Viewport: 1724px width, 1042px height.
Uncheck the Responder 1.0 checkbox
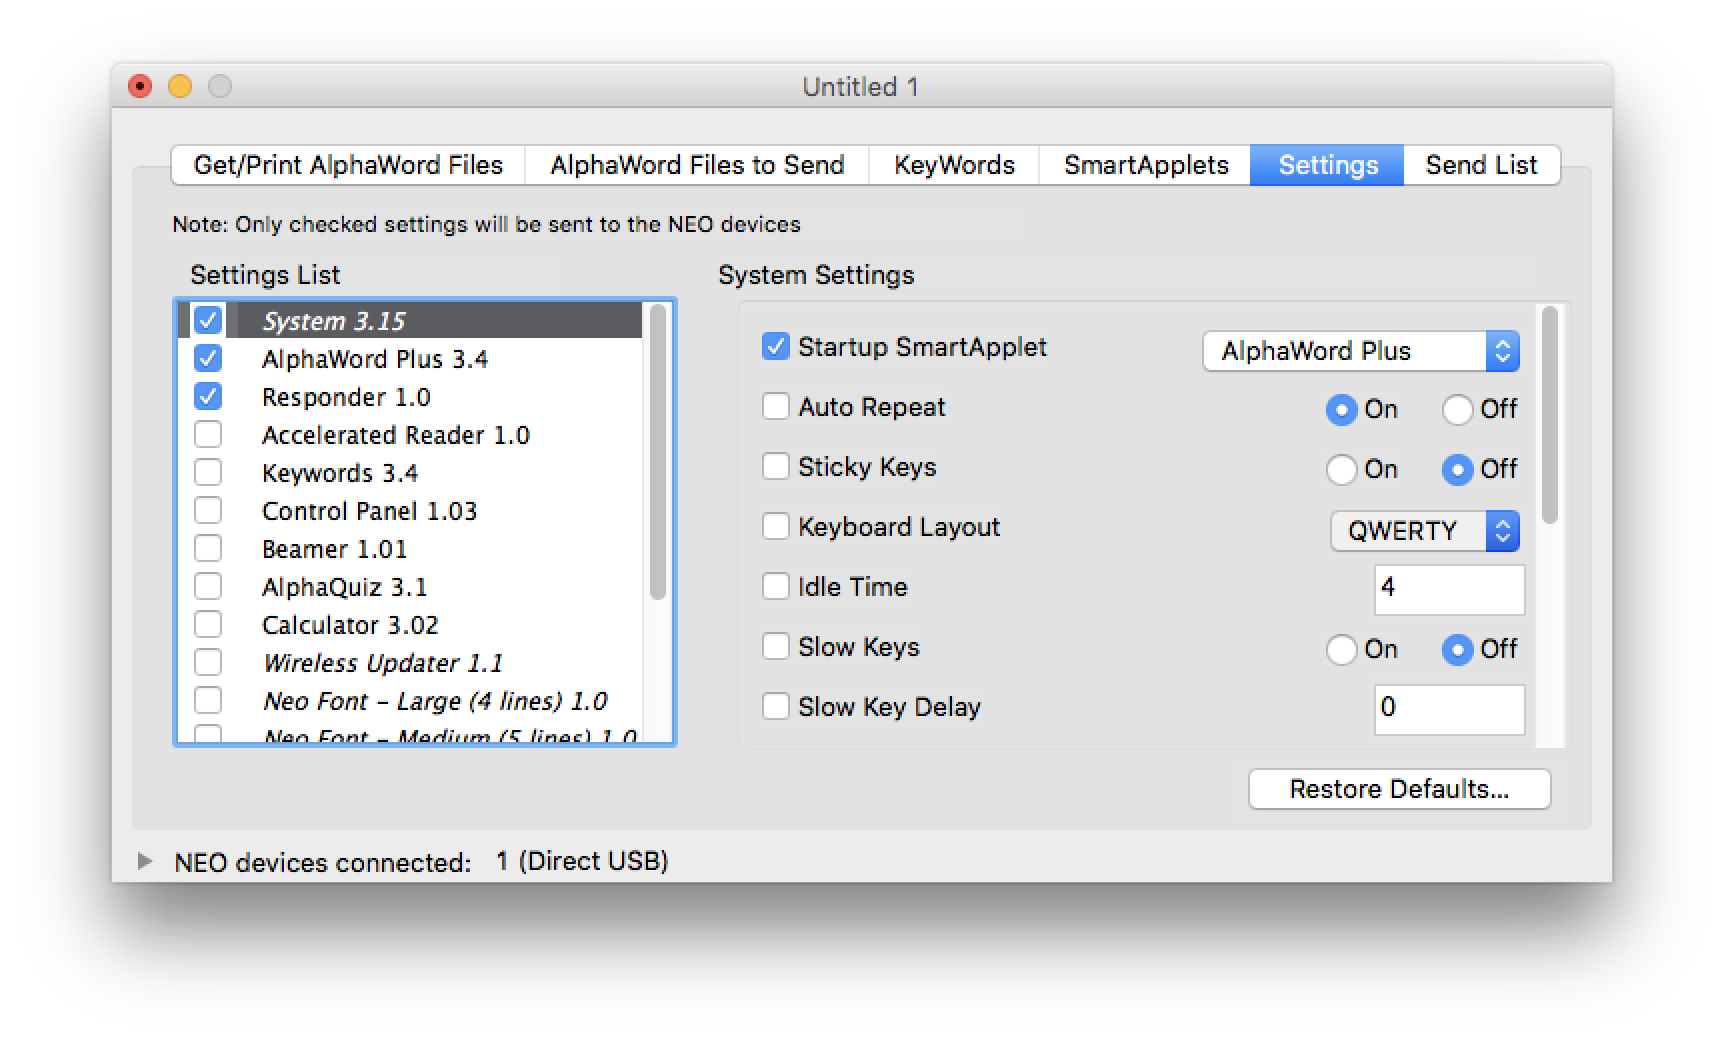pyautogui.click(x=208, y=396)
